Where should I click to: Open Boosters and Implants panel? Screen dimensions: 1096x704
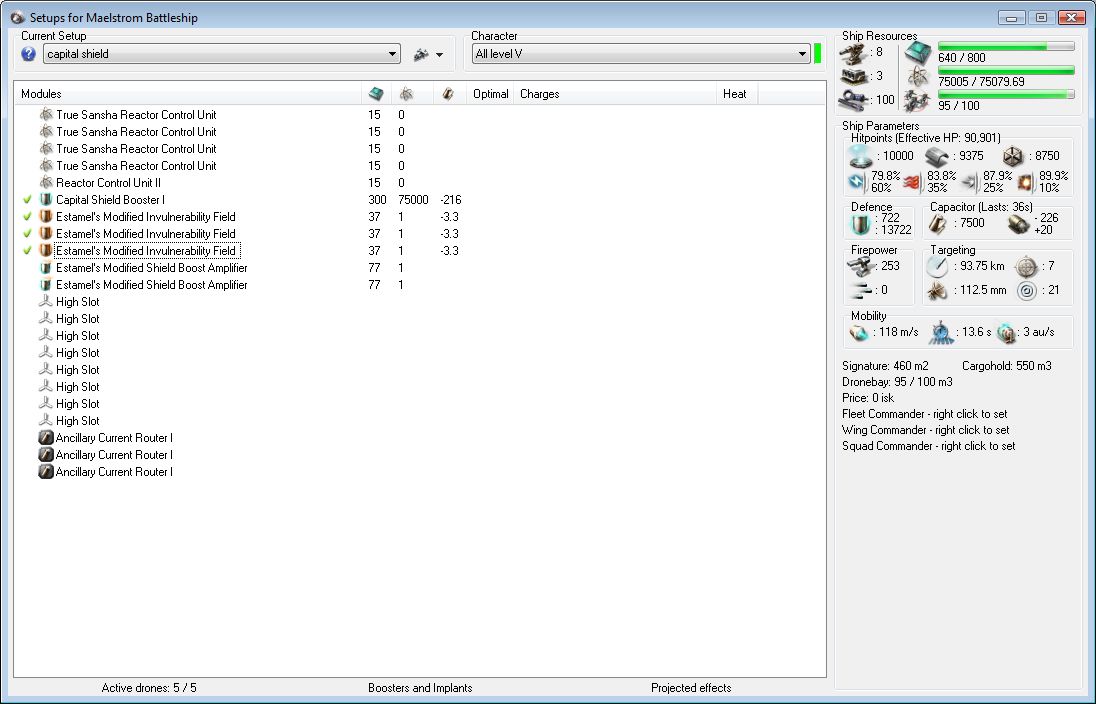coord(420,688)
